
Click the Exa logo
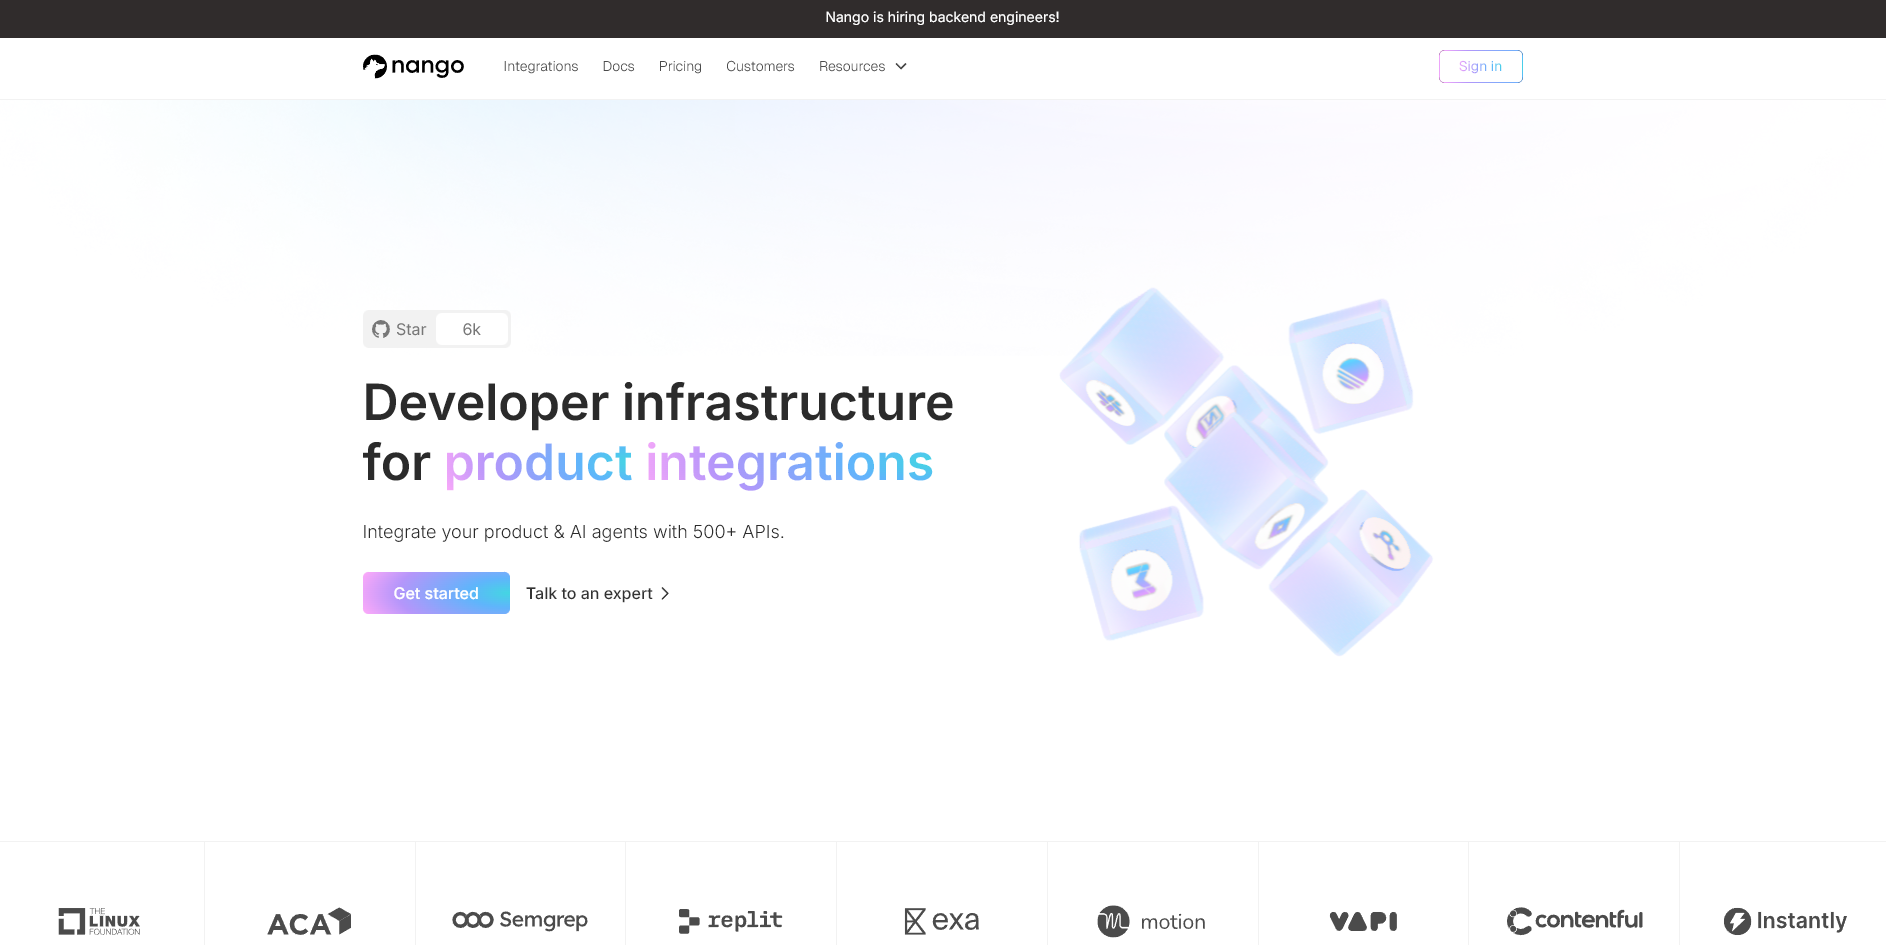pyautogui.click(x=942, y=921)
